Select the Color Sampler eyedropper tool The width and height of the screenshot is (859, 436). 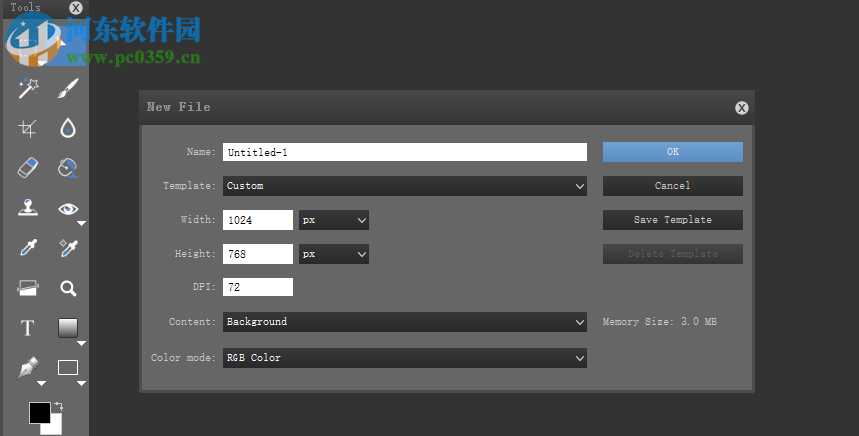68,248
